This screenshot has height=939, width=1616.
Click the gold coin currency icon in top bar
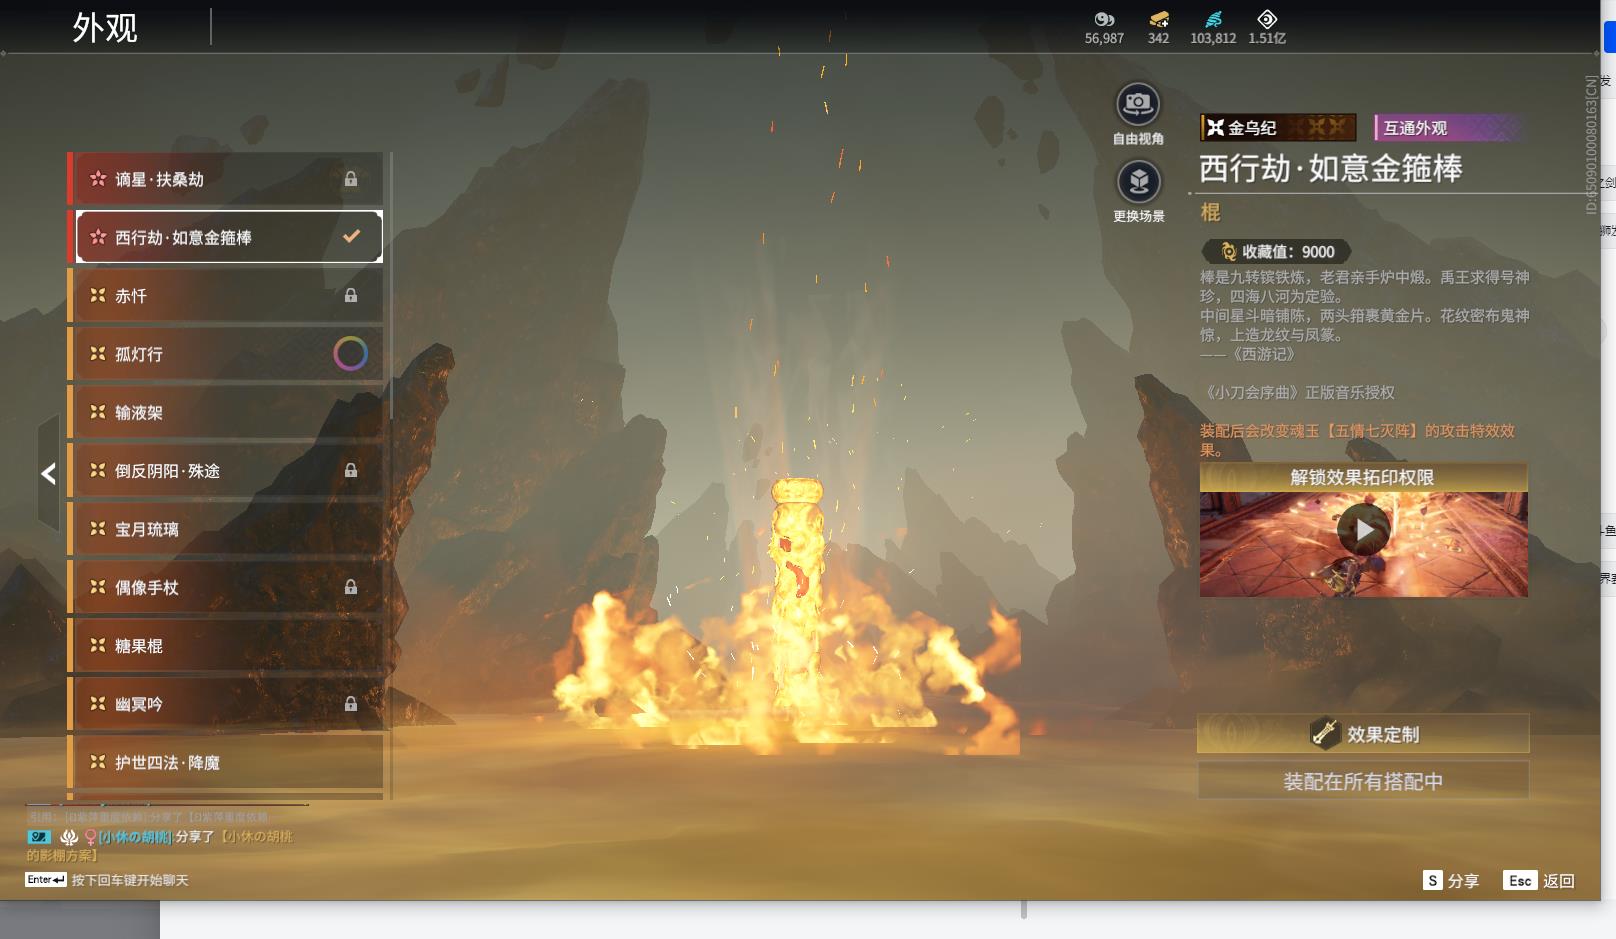coord(1158,19)
